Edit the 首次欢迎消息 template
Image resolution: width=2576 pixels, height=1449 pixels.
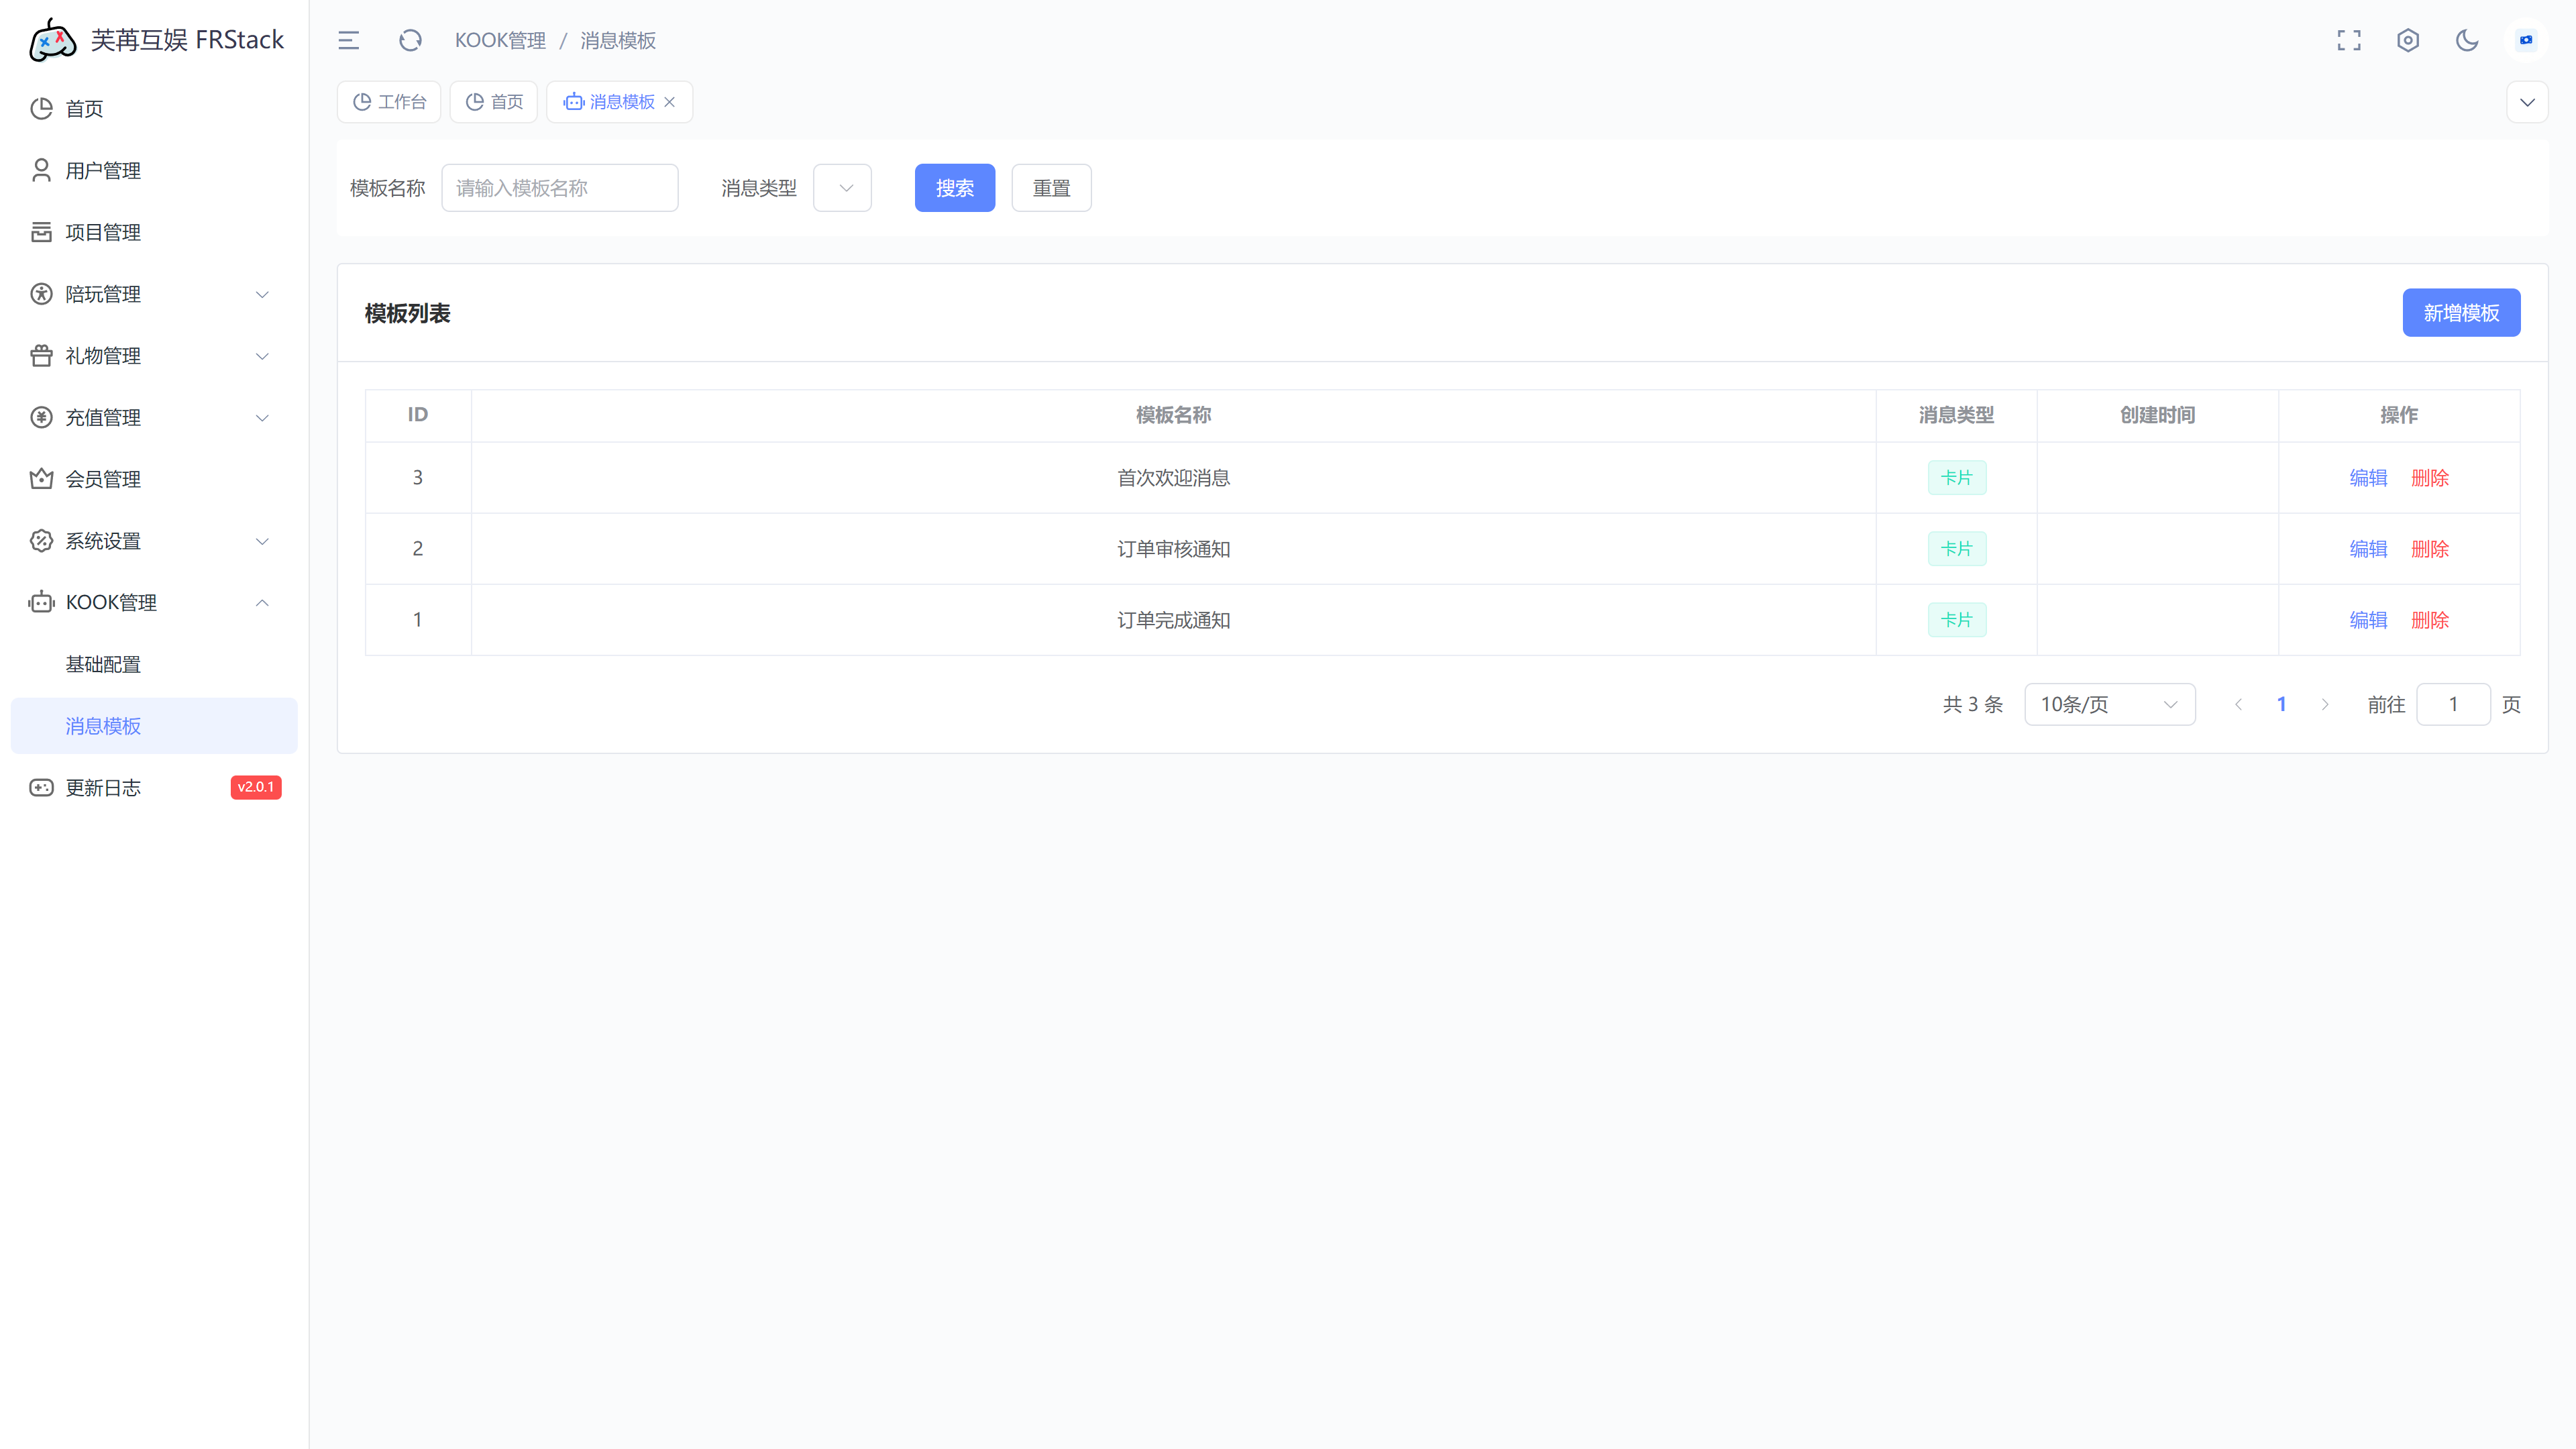coord(2368,478)
